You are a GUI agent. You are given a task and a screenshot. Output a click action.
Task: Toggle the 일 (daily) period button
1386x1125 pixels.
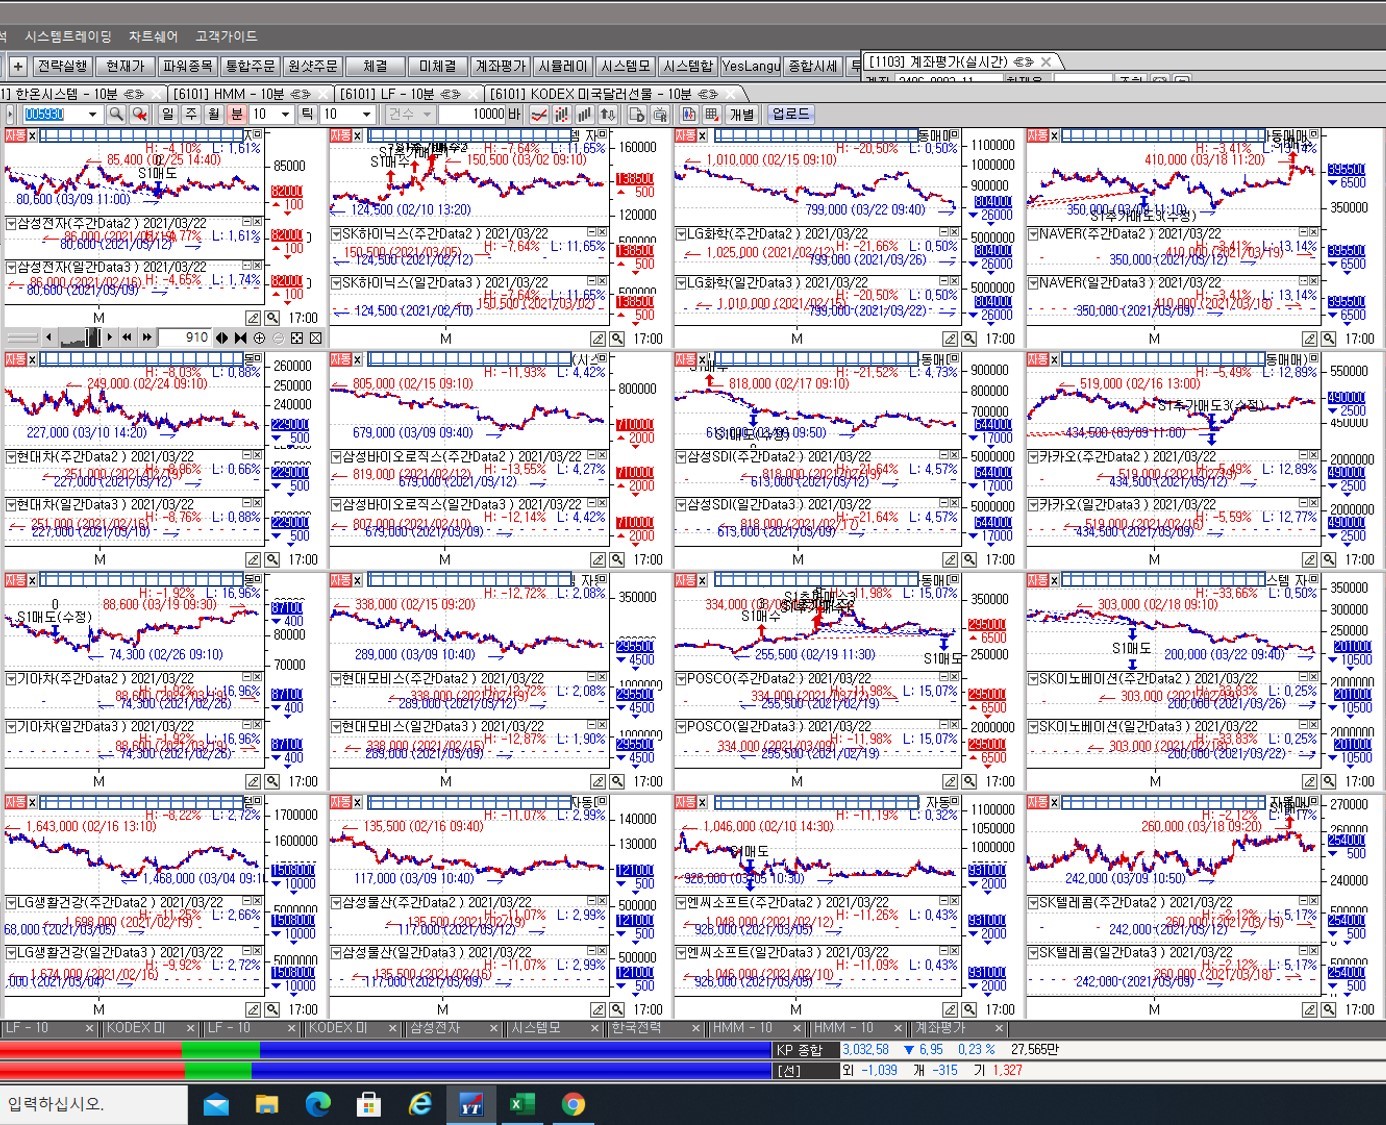168,115
